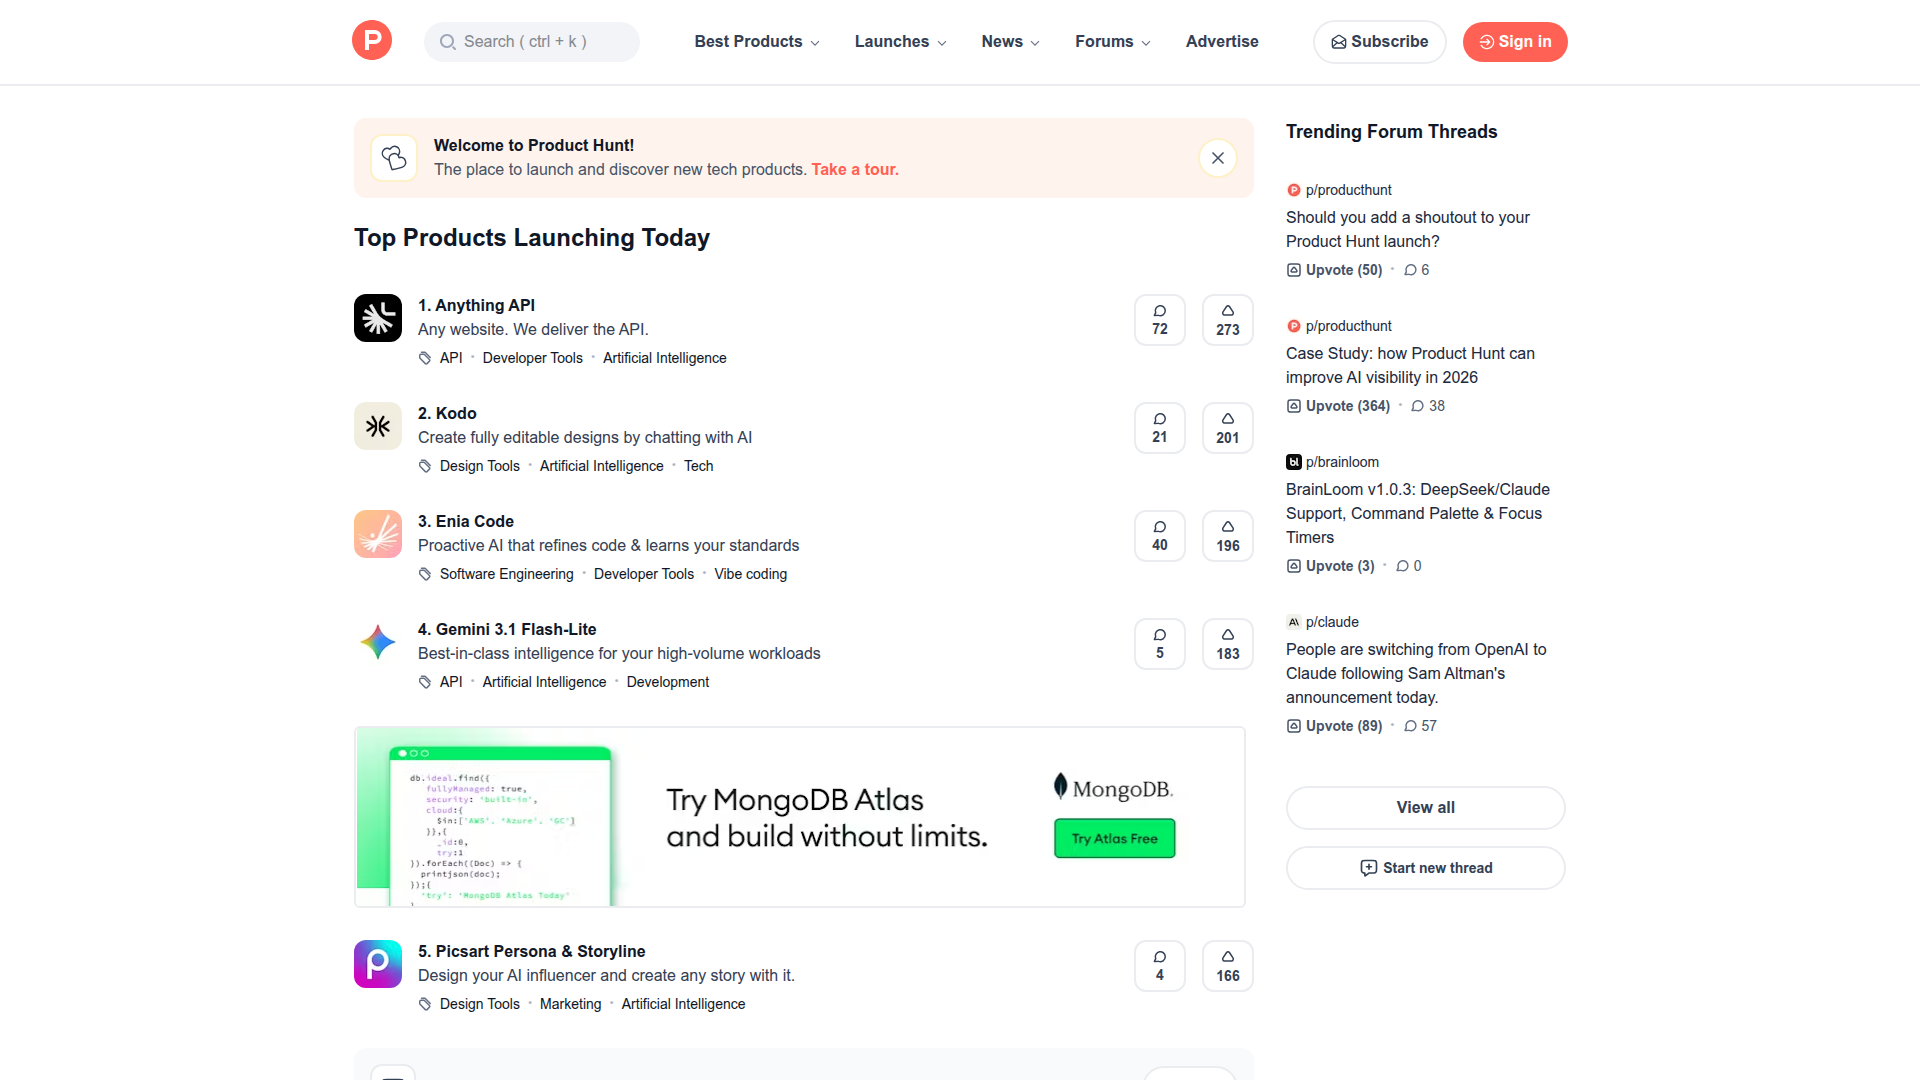This screenshot has width=1920, height=1080.
Task: Click the Kodo product logo
Action: [x=377, y=425]
